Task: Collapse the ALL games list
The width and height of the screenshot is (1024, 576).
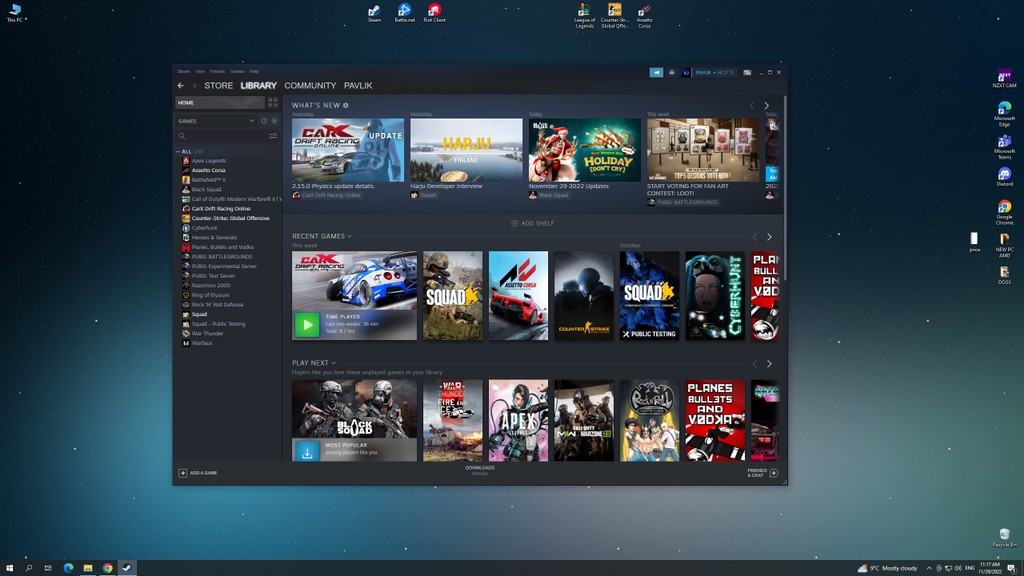Action: pos(178,152)
